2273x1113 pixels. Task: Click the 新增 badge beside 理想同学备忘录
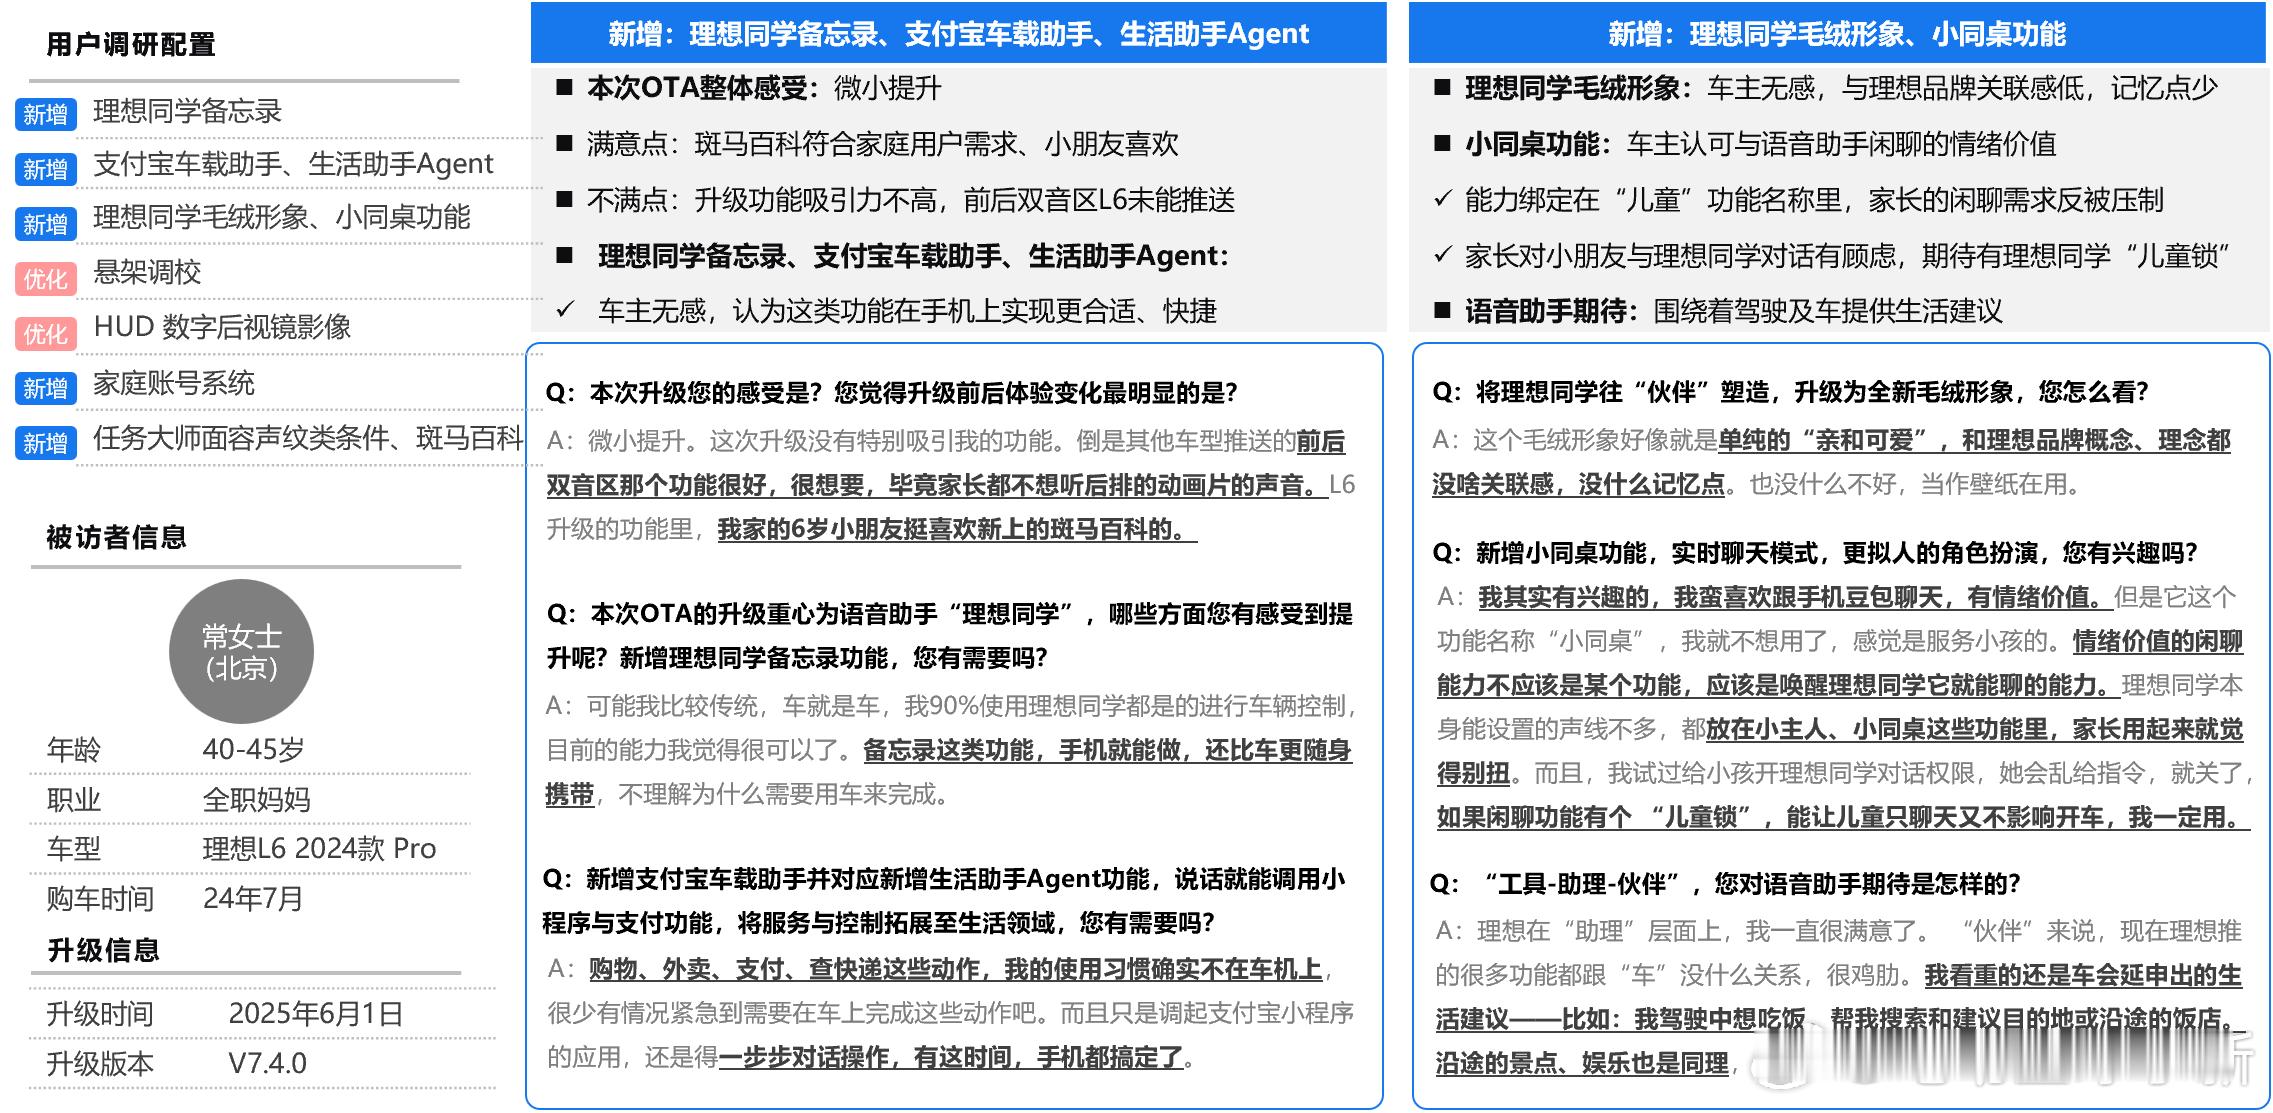[46, 114]
